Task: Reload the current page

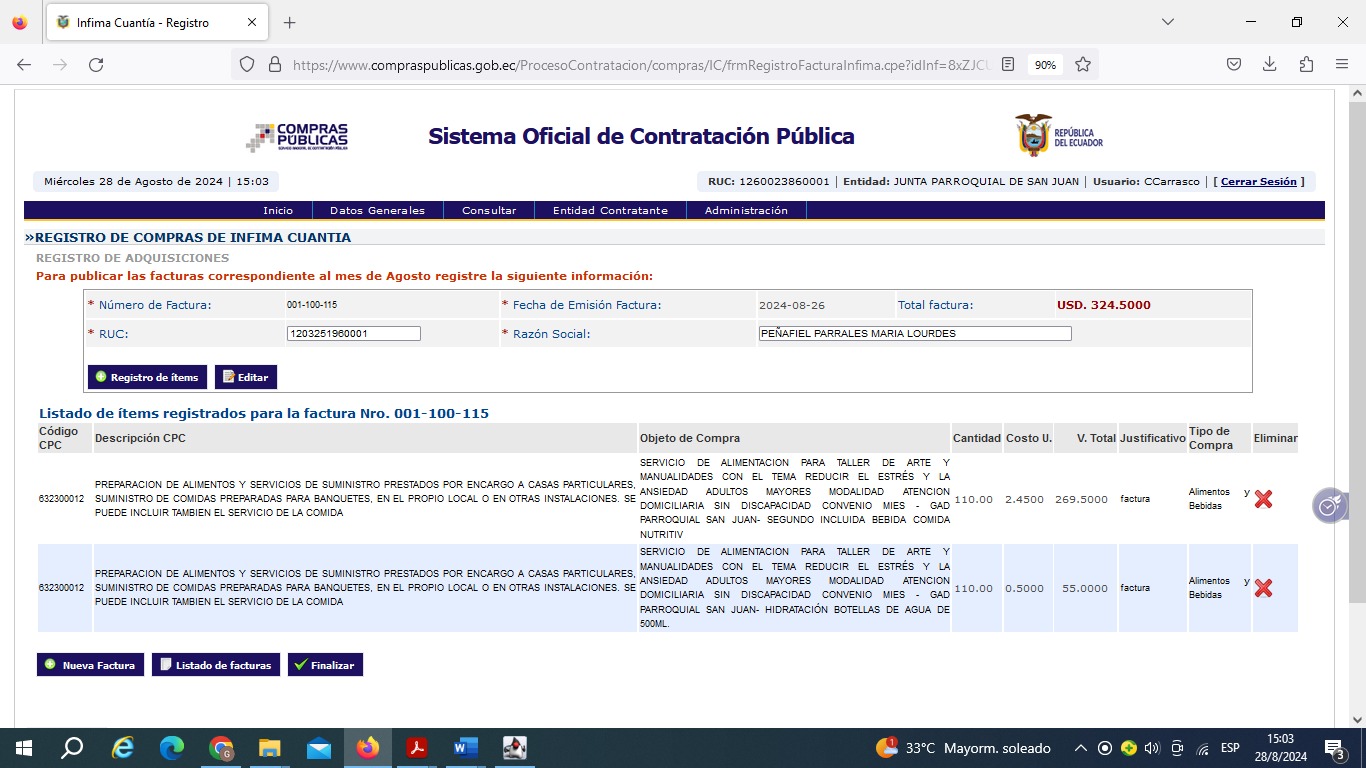Action: [96, 64]
